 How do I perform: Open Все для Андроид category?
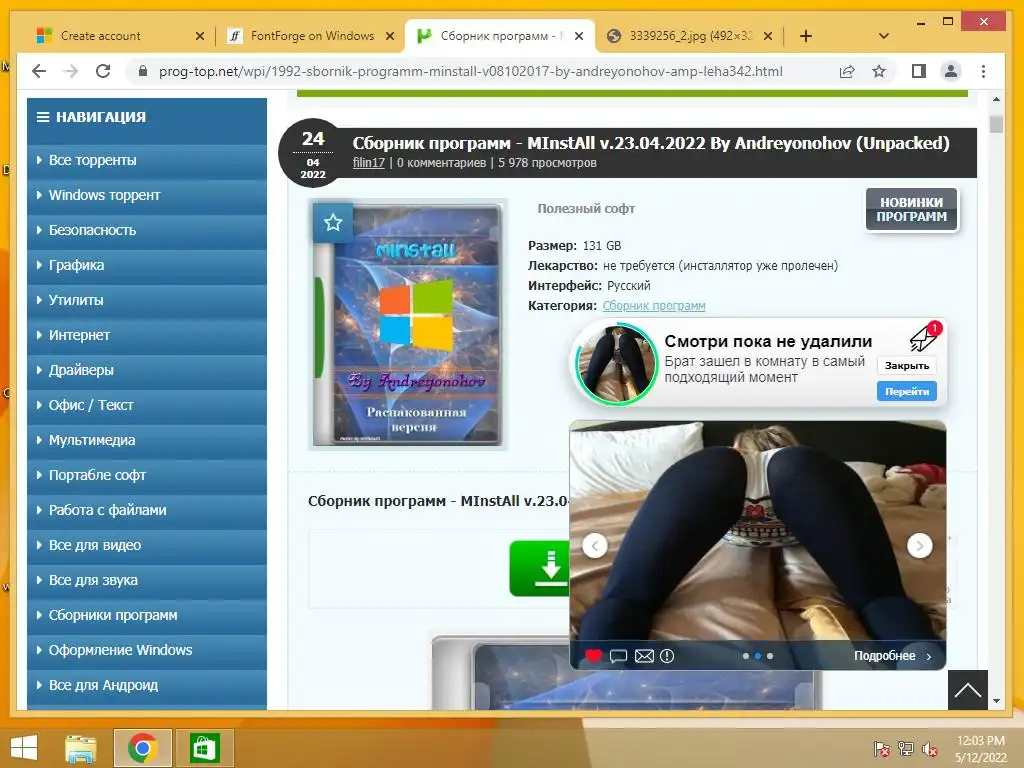pos(147,685)
